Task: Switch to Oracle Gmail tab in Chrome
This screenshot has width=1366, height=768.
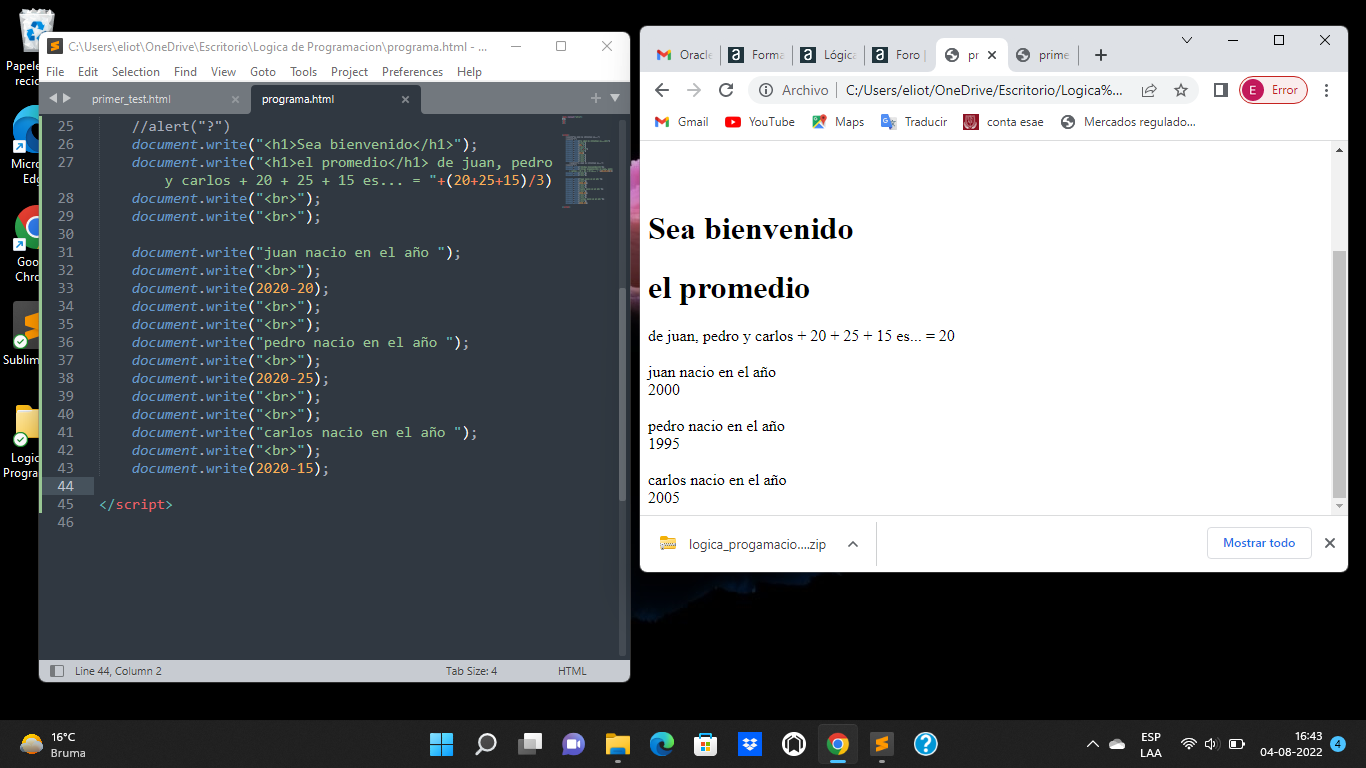Action: (684, 55)
